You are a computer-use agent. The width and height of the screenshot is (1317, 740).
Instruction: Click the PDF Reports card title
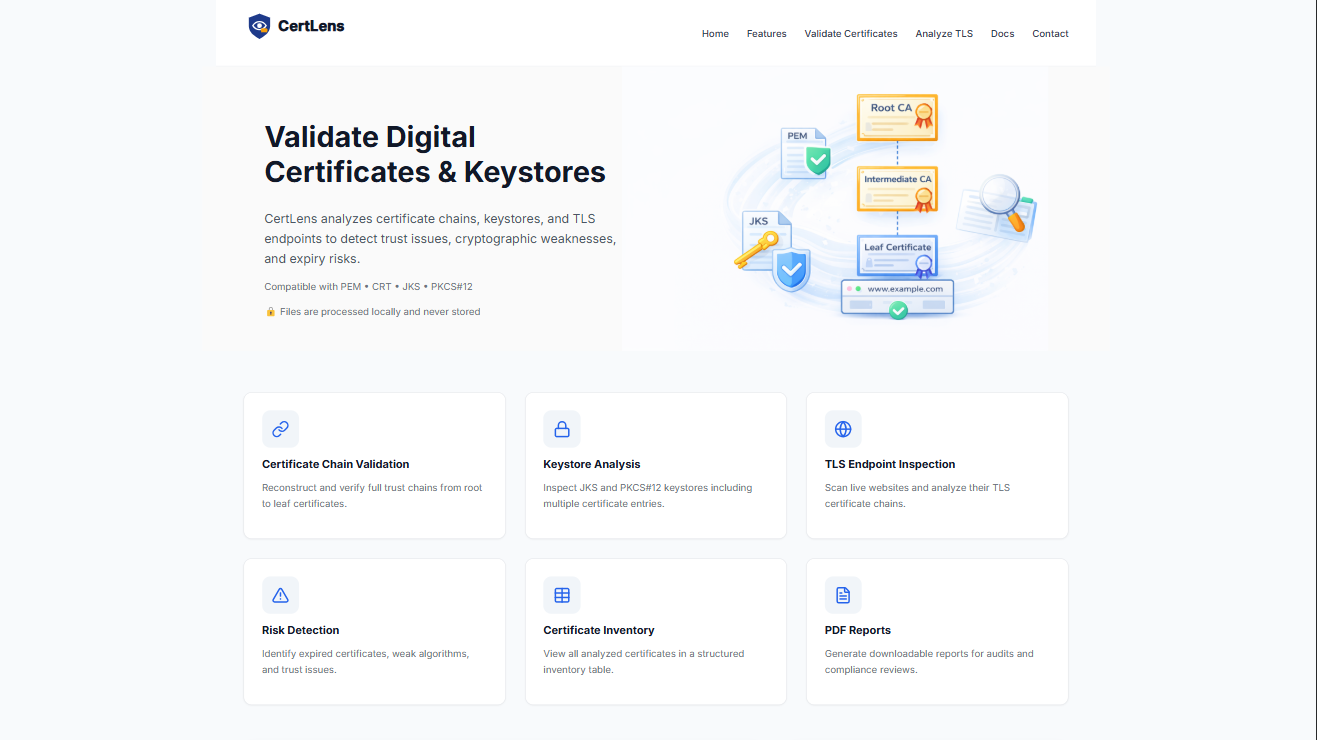[858, 630]
